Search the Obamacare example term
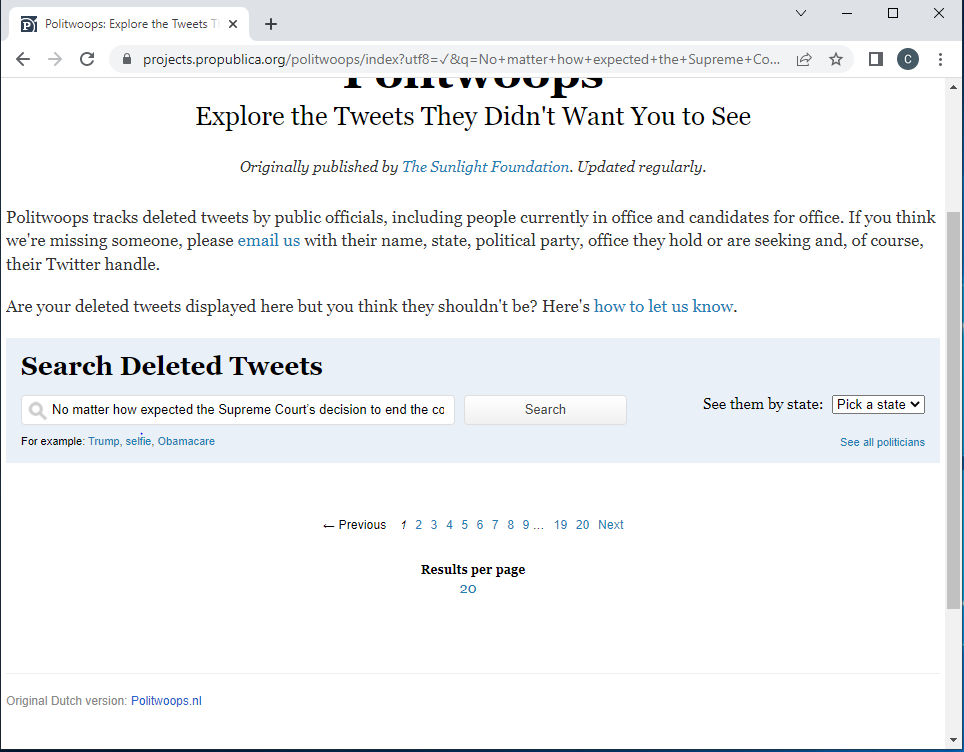Screen dimensions: 964x752 pos(186,441)
